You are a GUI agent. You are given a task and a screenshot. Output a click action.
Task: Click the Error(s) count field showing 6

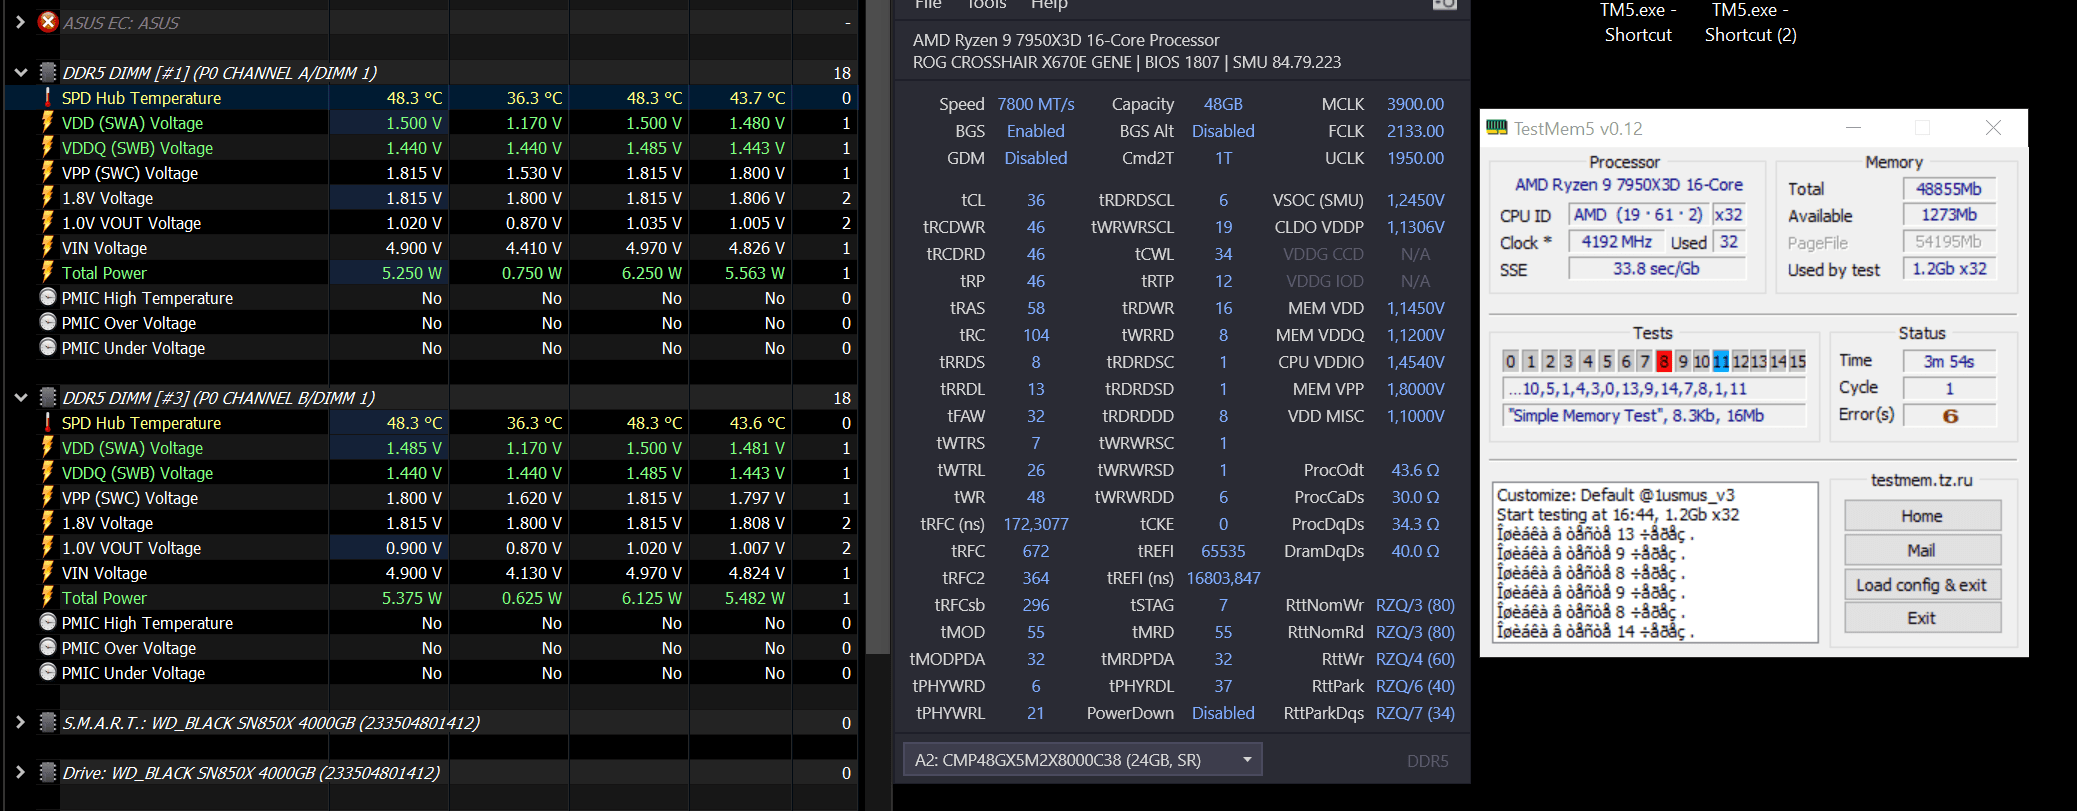click(x=1950, y=415)
